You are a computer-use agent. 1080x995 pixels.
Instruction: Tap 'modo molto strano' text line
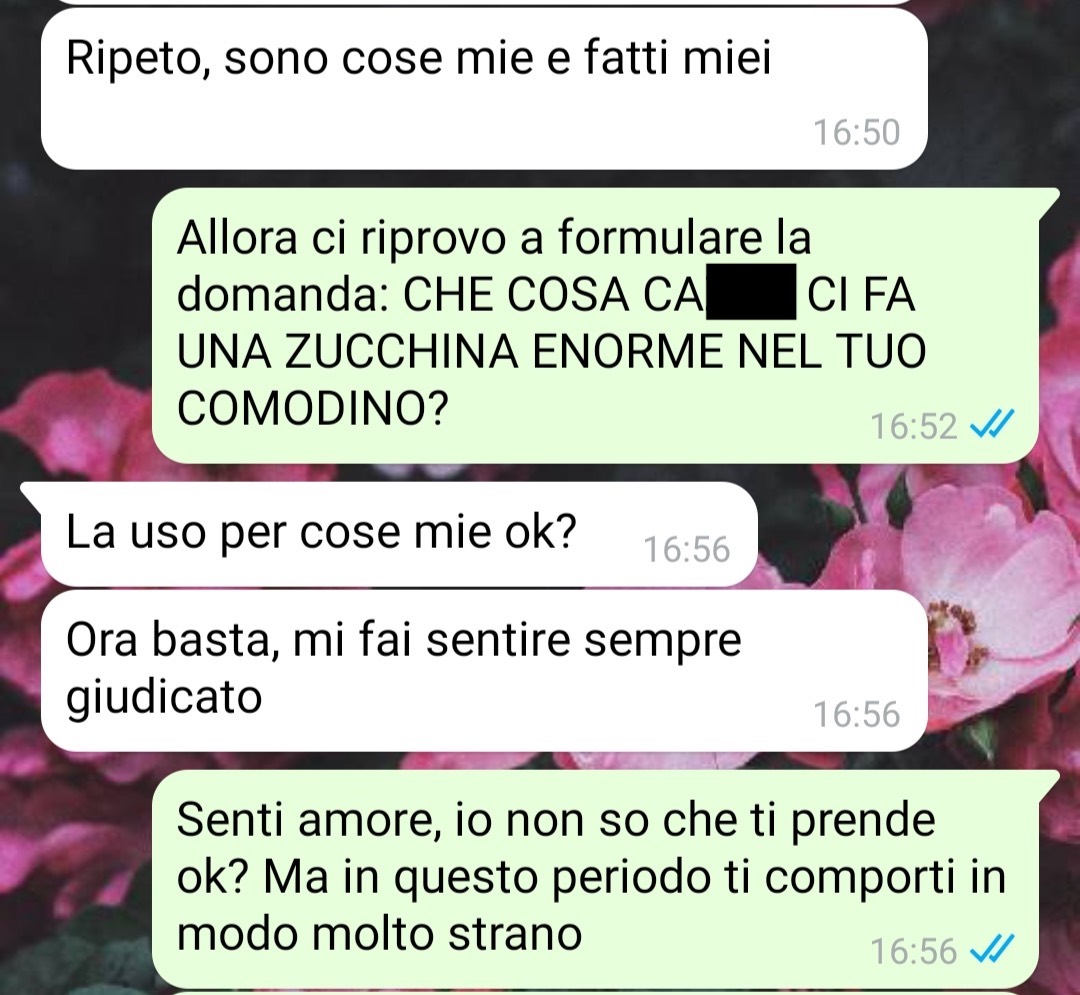380,934
